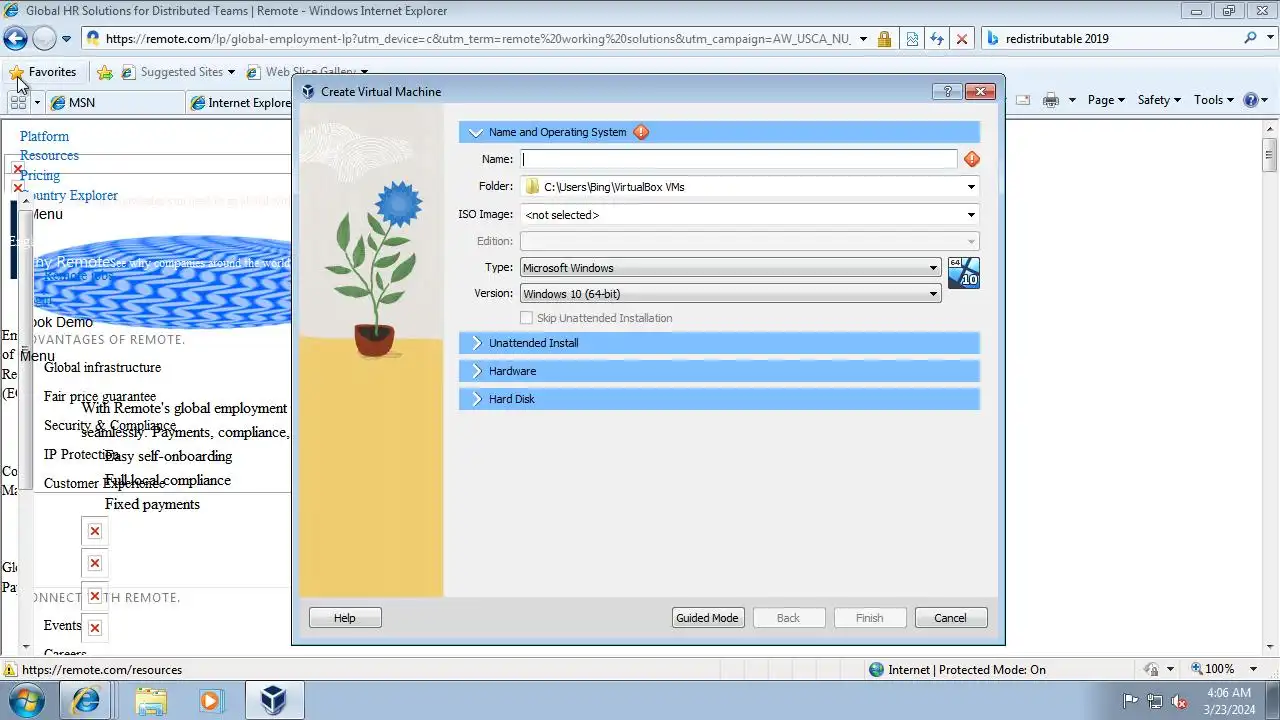Click the Stop loading red X icon
This screenshot has height=720, width=1280.
tap(962, 39)
